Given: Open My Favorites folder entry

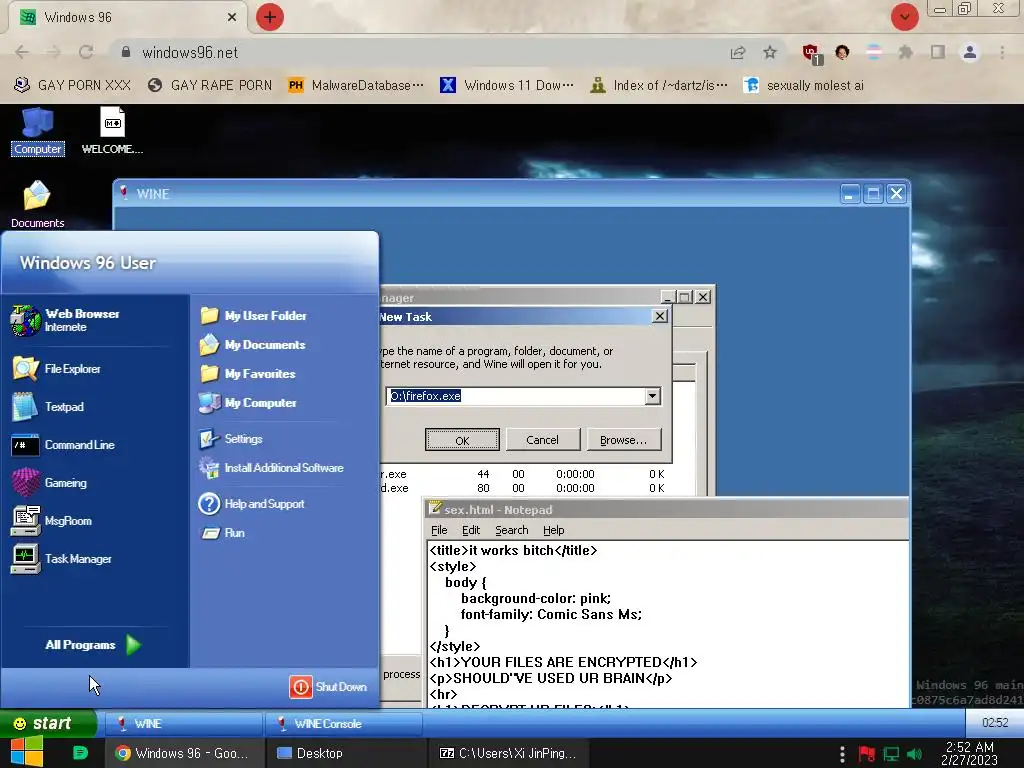Looking at the screenshot, I should (248, 374).
